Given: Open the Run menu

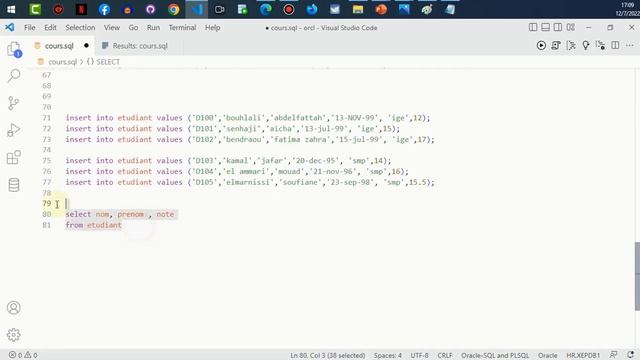Looking at the screenshot, I should click(x=153, y=27).
